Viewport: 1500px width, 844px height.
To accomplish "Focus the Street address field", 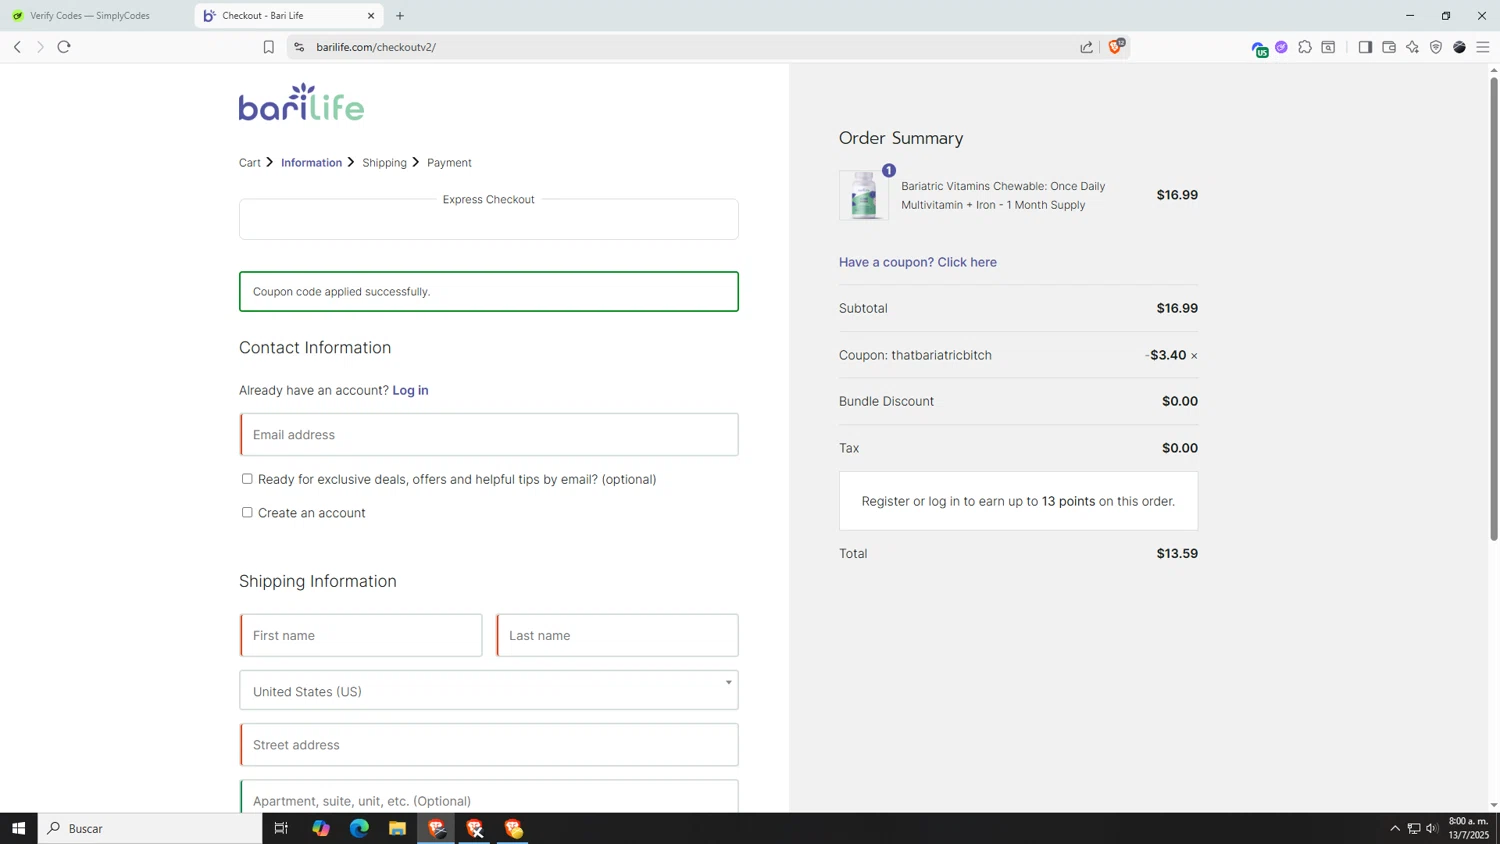I will point(489,745).
